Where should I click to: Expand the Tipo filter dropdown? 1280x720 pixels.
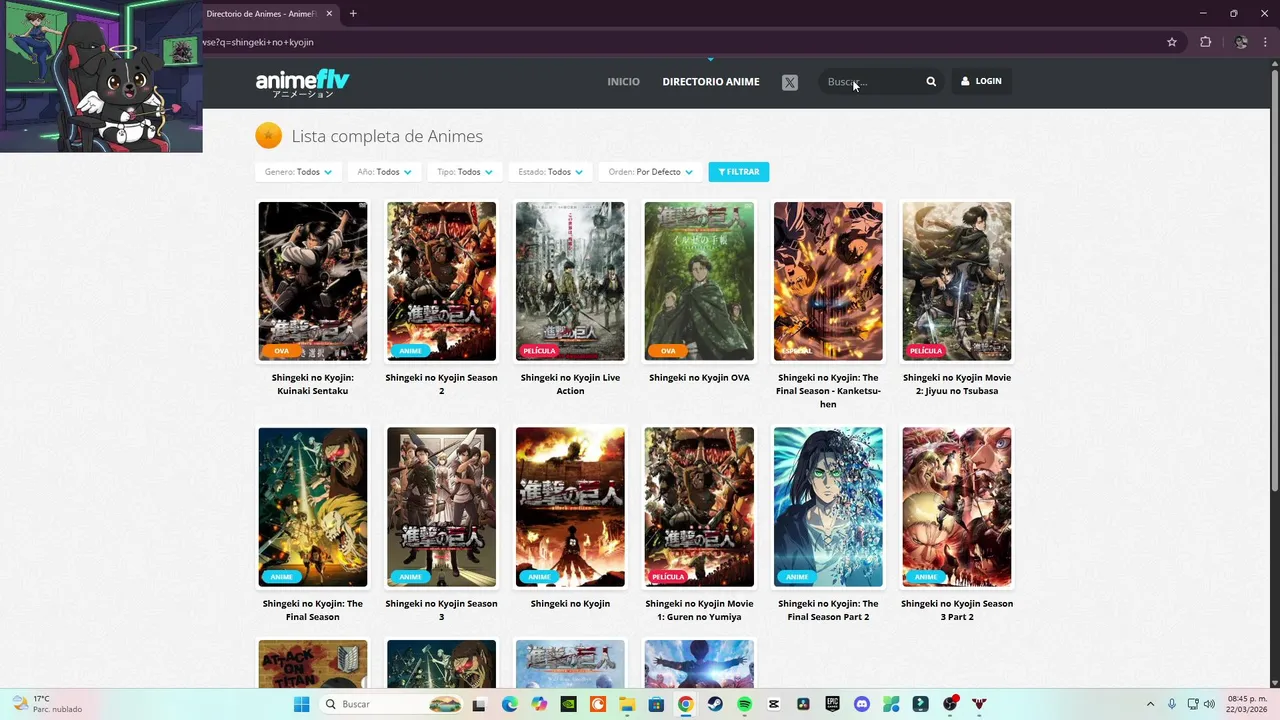pos(465,172)
